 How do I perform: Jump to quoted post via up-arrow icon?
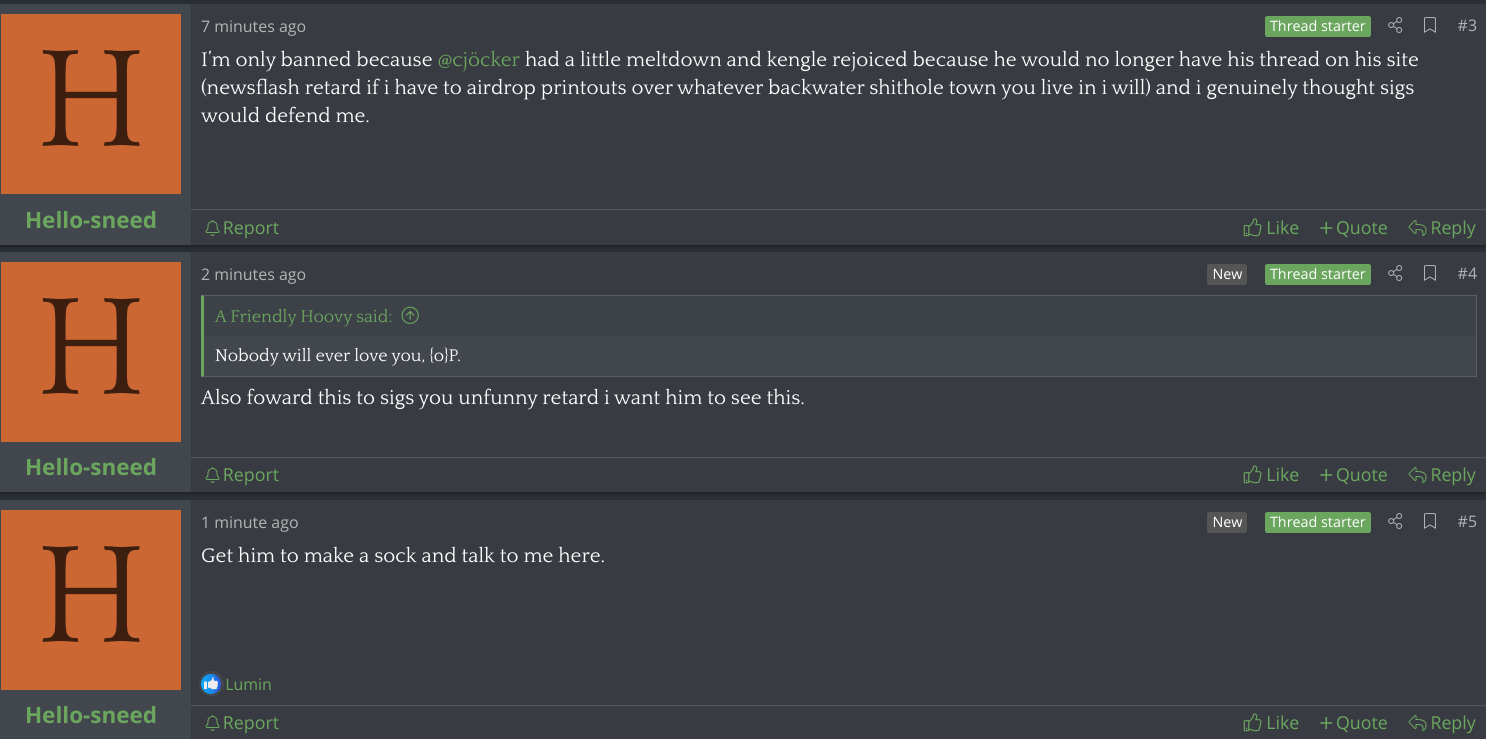coord(410,316)
